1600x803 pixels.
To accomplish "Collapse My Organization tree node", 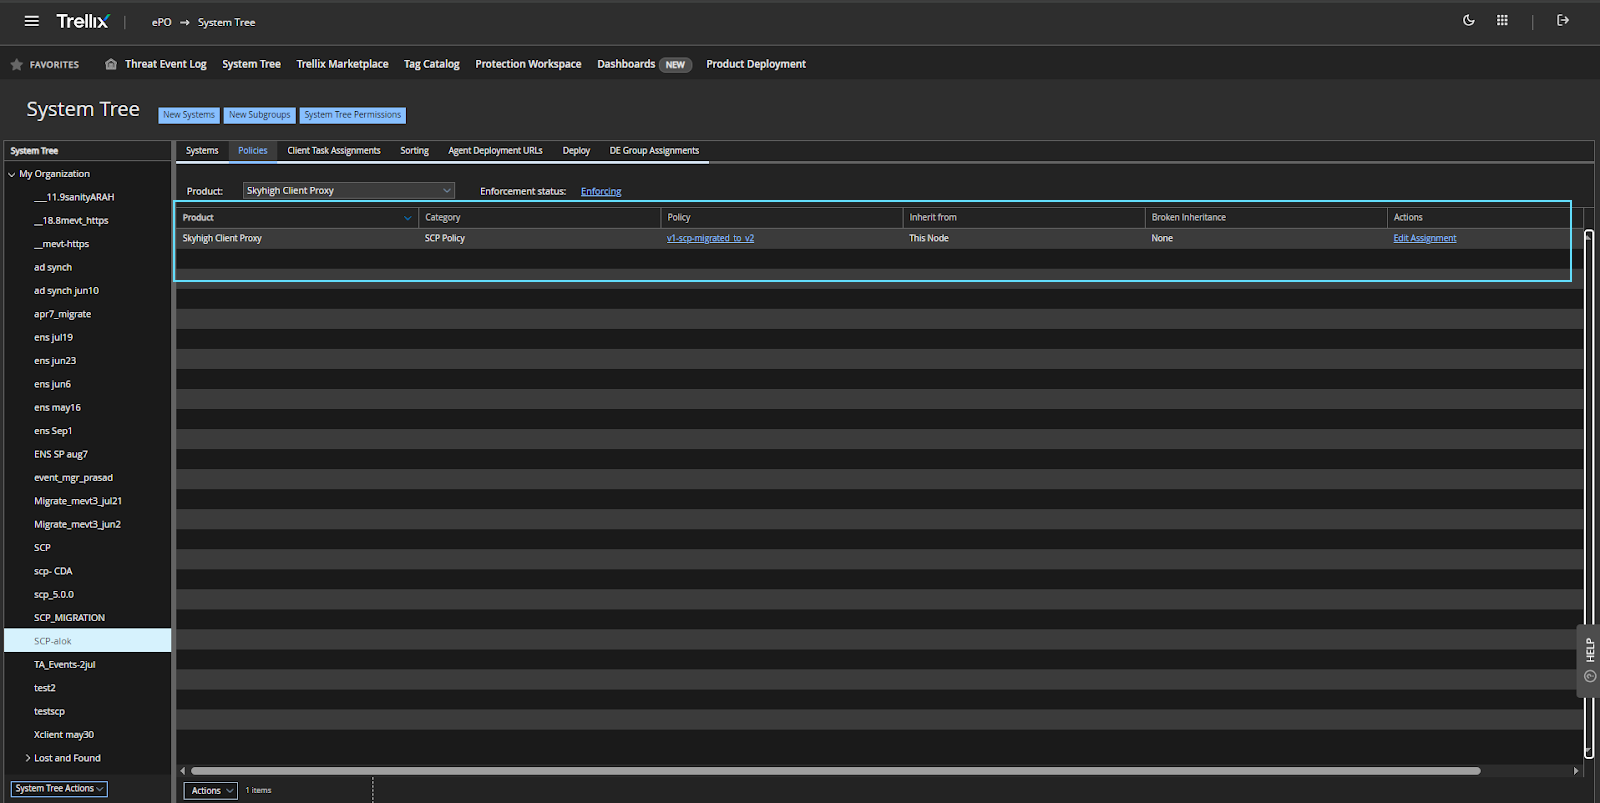I will (x=12, y=174).
